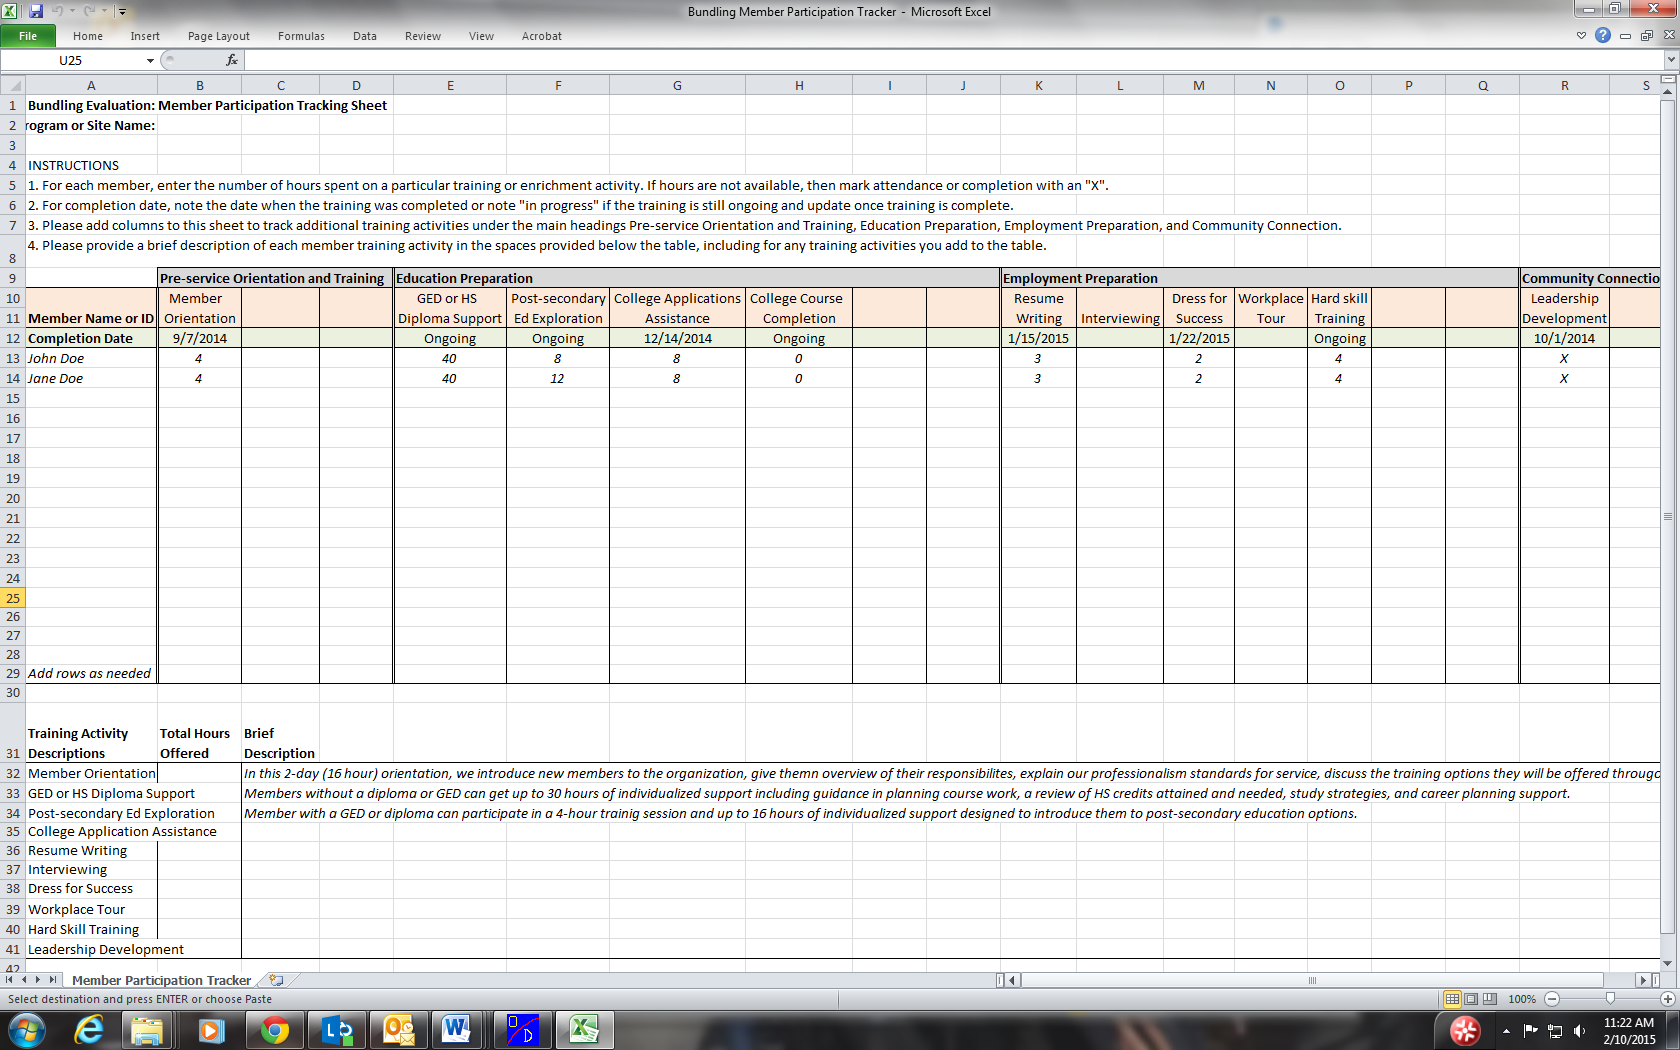Open the Page Layout ribbon tab
Screen dimensions: 1680x1050
point(219,36)
